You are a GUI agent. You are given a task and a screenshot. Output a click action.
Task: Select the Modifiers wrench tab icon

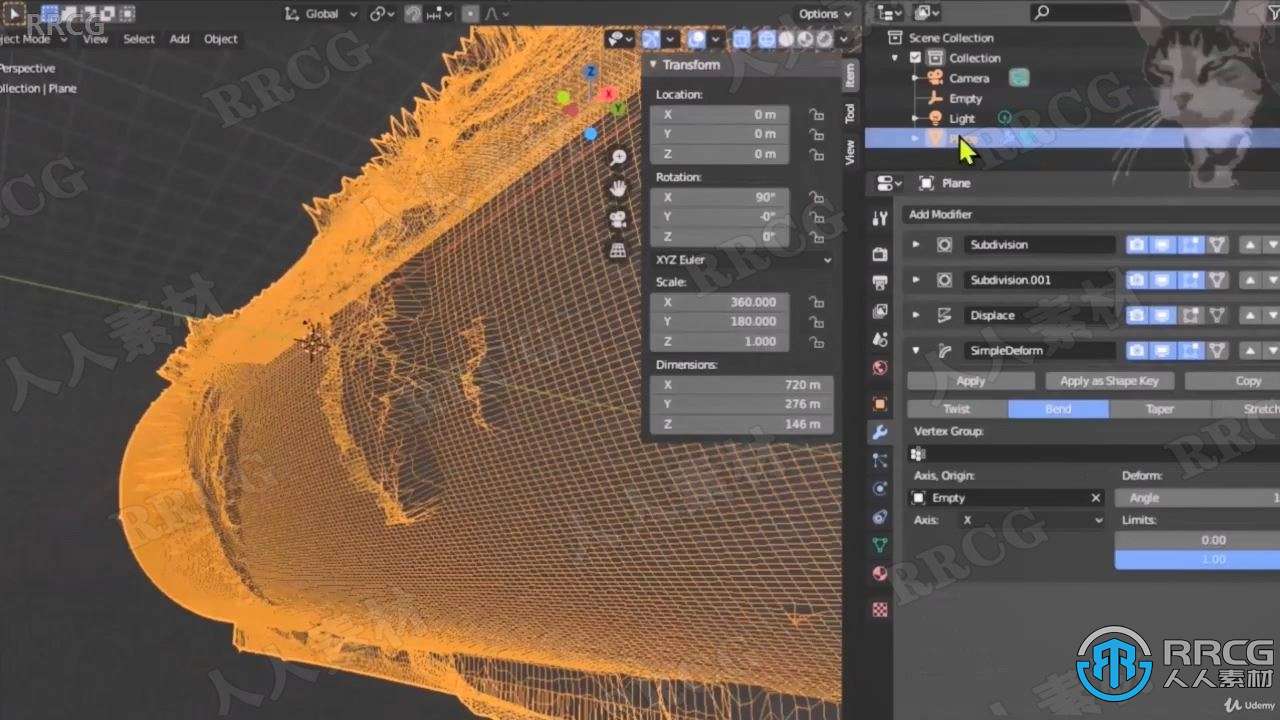point(880,432)
